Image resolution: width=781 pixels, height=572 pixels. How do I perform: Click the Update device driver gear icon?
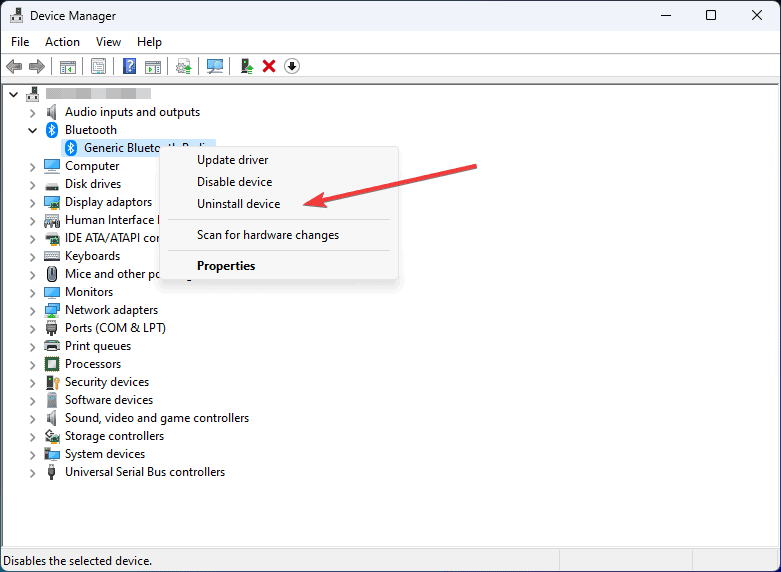pos(184,66)
